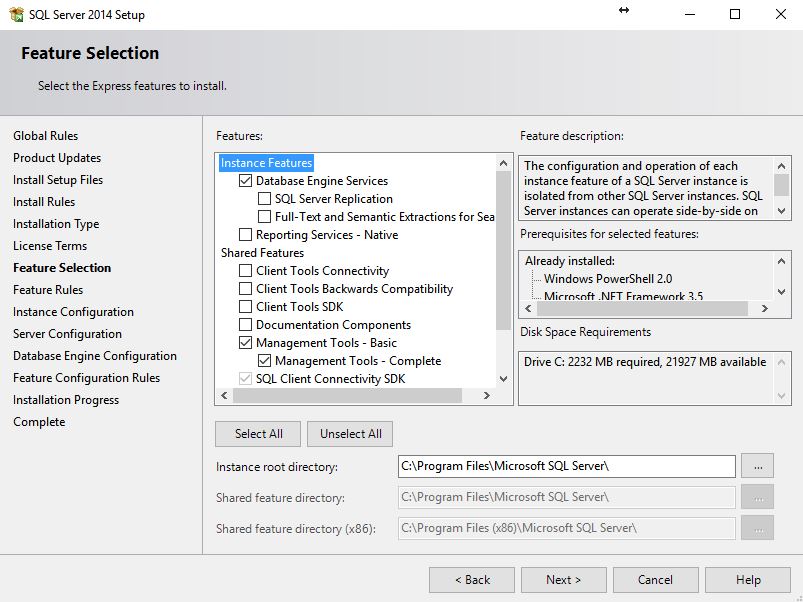Click the Drive C disk space text
Viewport: 803px width, 602px height.
point(645,362)
